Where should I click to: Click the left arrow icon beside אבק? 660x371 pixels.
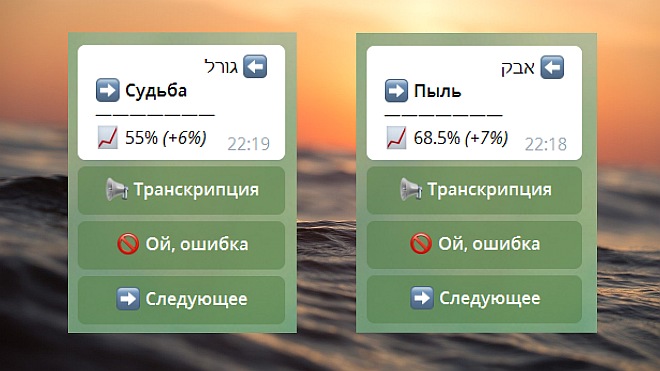(552, 67)
